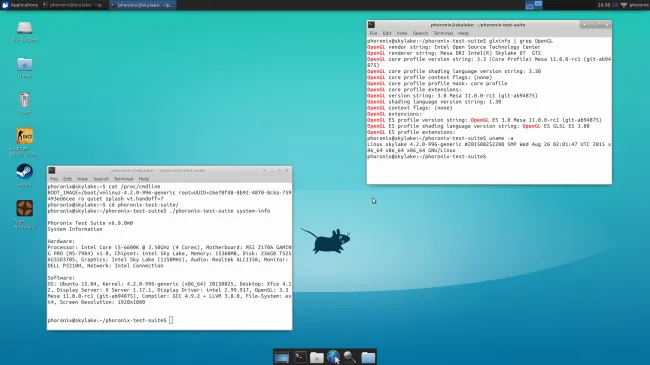Open File menu in glxinfo terminal
The image size is (650, 365).
(x=373, y=33)
